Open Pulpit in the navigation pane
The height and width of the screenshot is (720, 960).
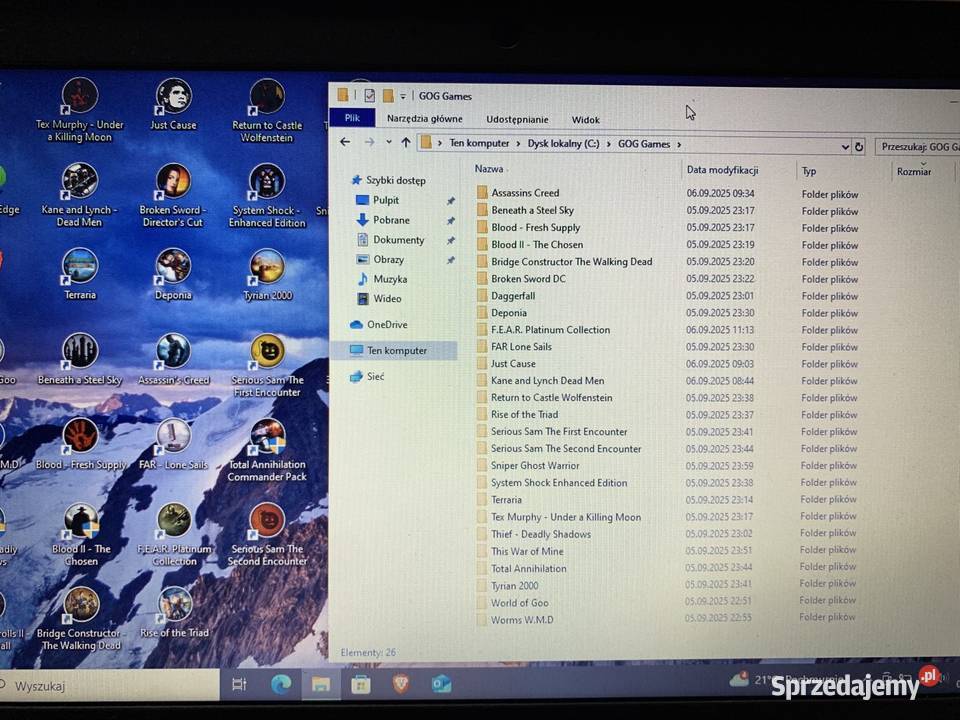click(x=386, y=200)
